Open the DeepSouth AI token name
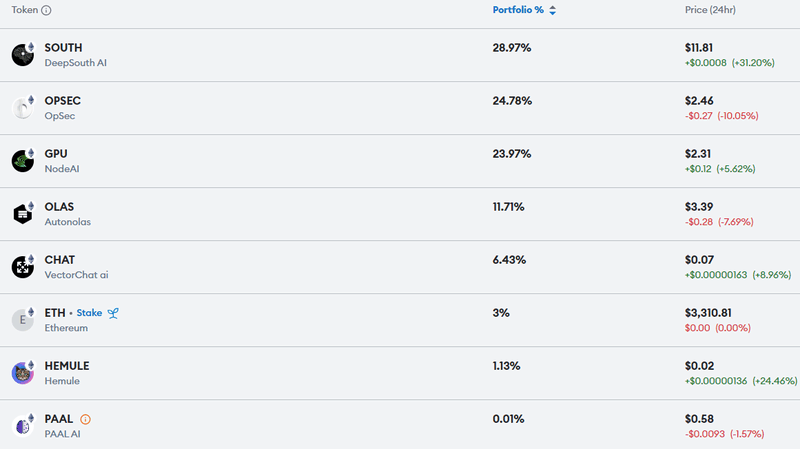Screen dimensions: 800x449 [75, 62]
